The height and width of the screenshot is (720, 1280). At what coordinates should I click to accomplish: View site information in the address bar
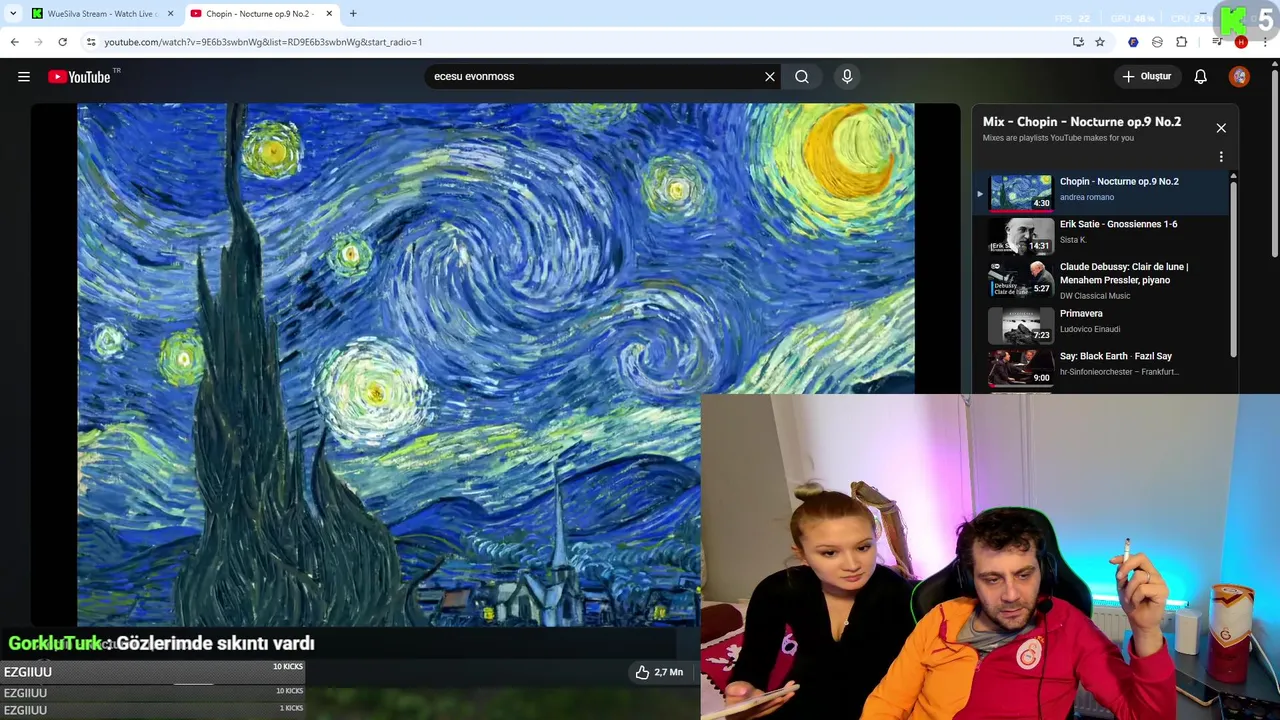(91, 42)
